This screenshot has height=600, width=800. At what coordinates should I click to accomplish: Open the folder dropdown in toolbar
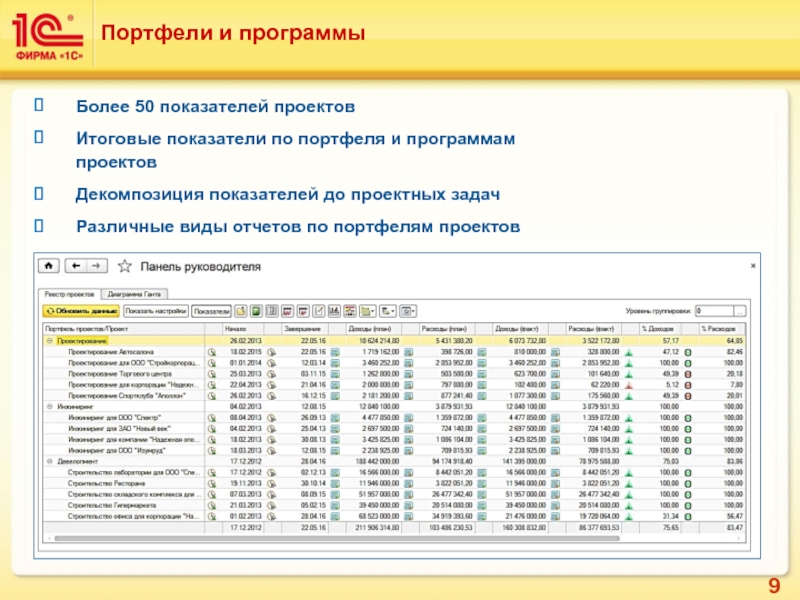(367, 311)
